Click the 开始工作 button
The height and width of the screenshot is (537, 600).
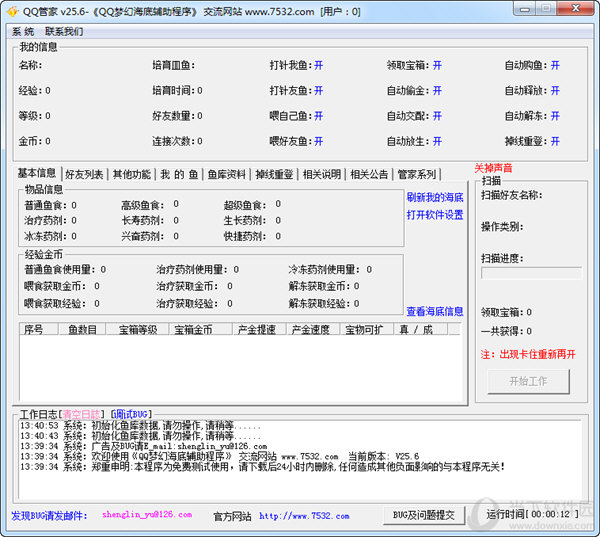528,381
